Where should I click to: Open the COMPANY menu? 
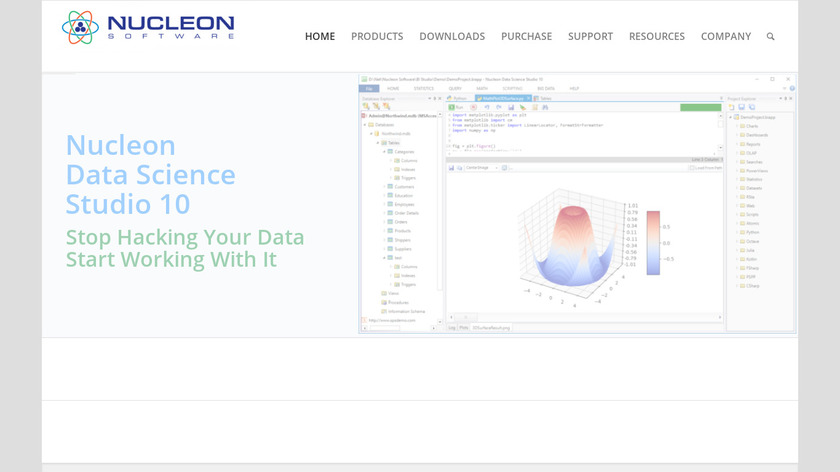[726, 36]
